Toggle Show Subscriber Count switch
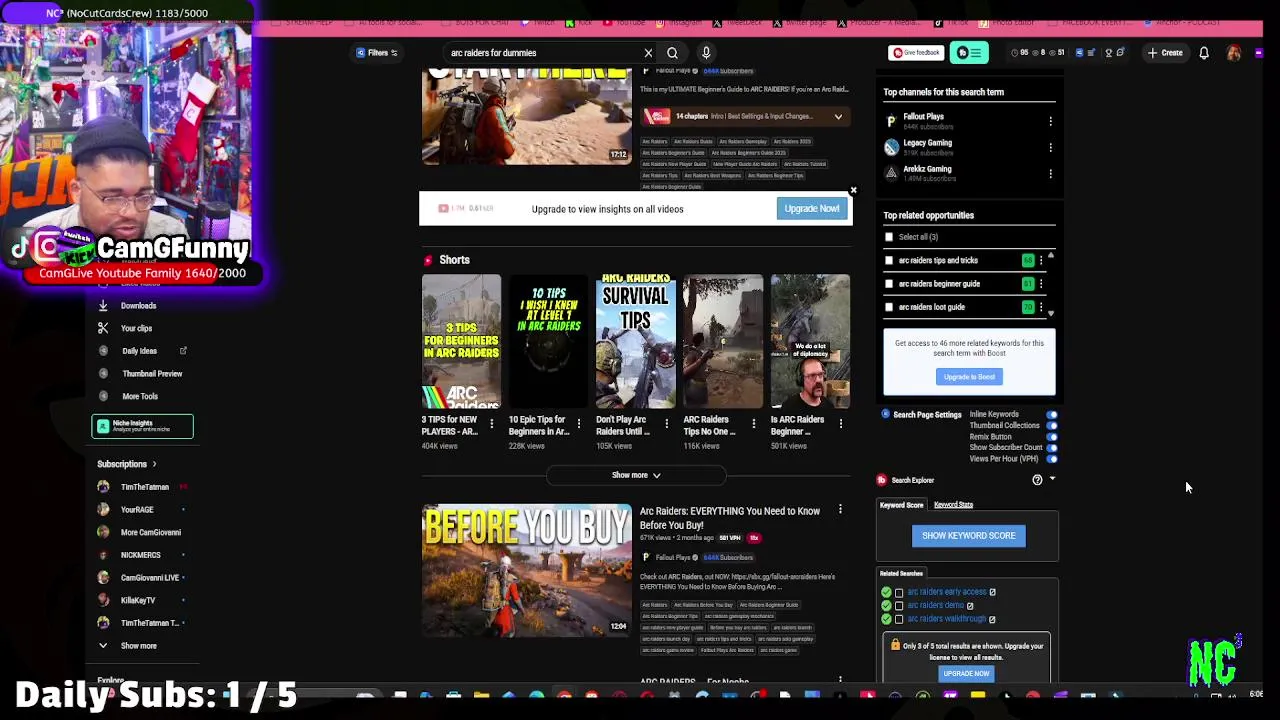1280x720 pixels. pos(1051,448)
